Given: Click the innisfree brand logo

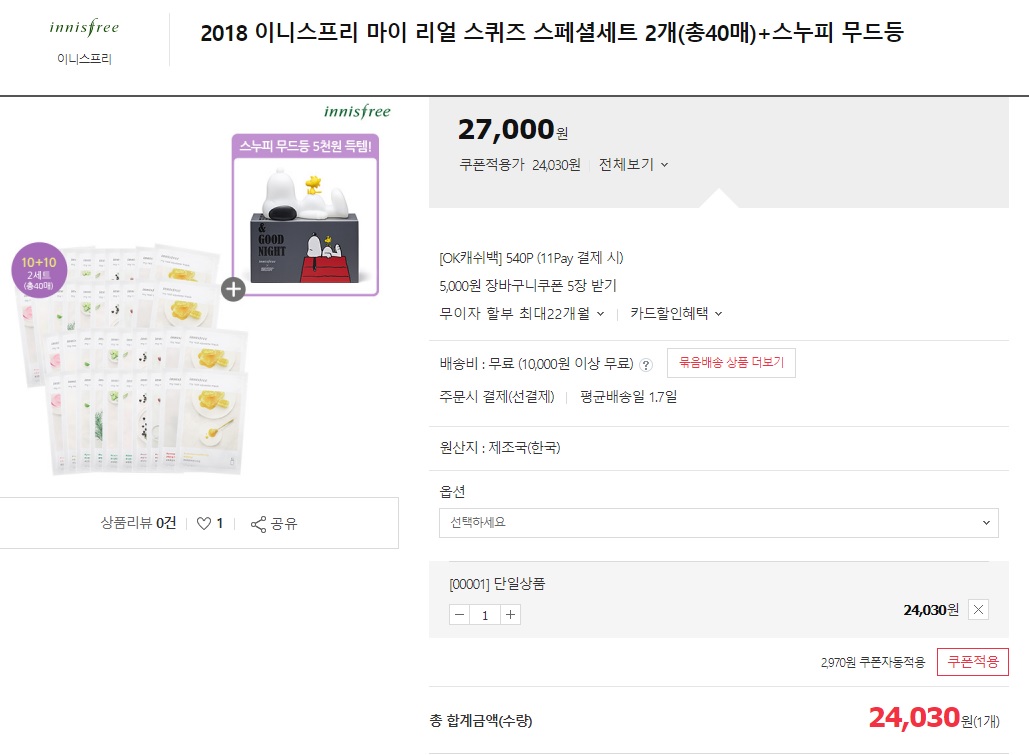Looking at the screenshot, I should click(84, 27).
